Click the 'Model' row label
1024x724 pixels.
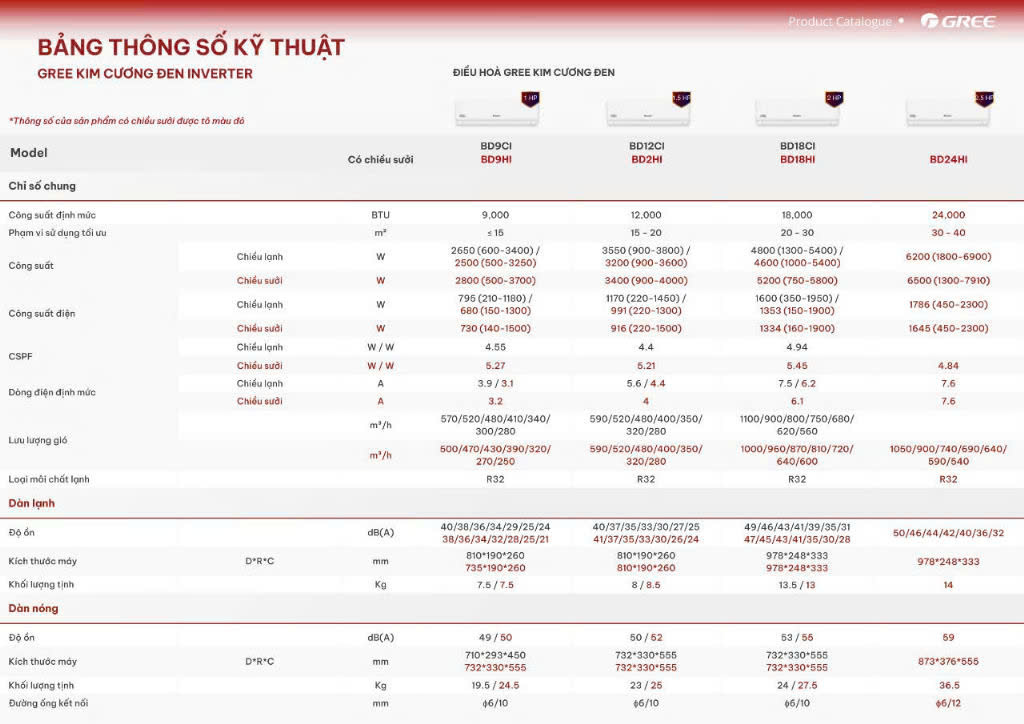[29, 153]
